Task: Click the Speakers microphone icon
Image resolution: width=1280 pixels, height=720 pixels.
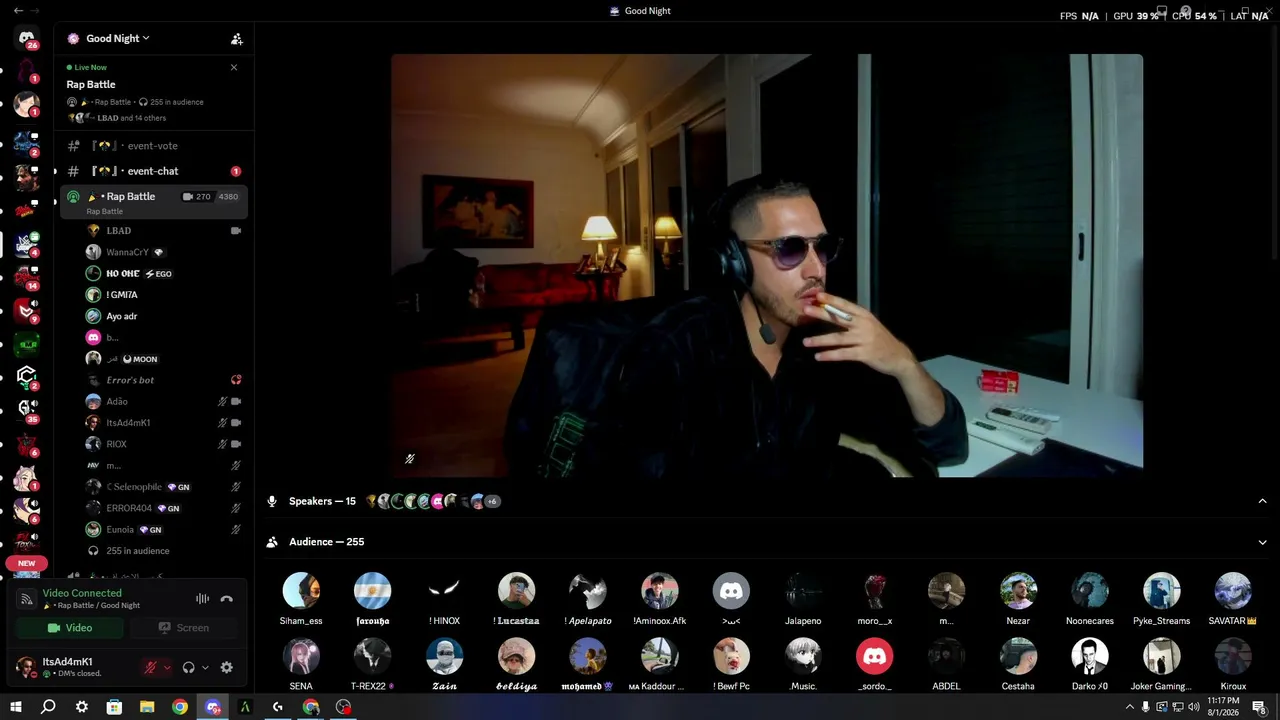Action: point(272,501)
